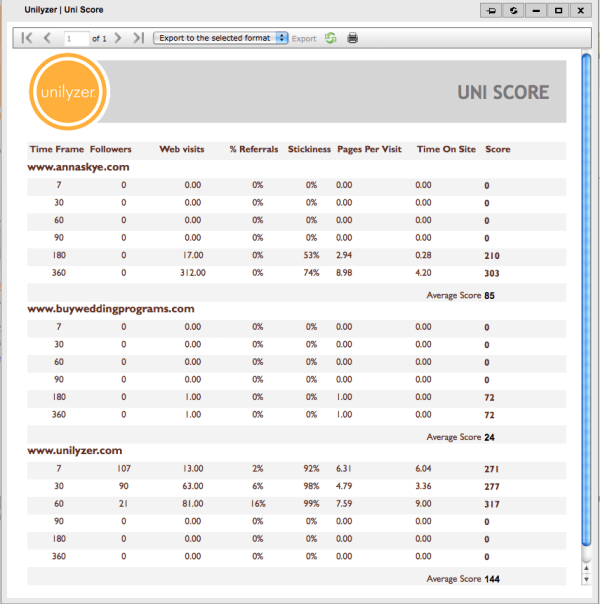Screen dimensions: 600x604
Task: Click stickiness value 98%
Action: [x=311, y=486]
